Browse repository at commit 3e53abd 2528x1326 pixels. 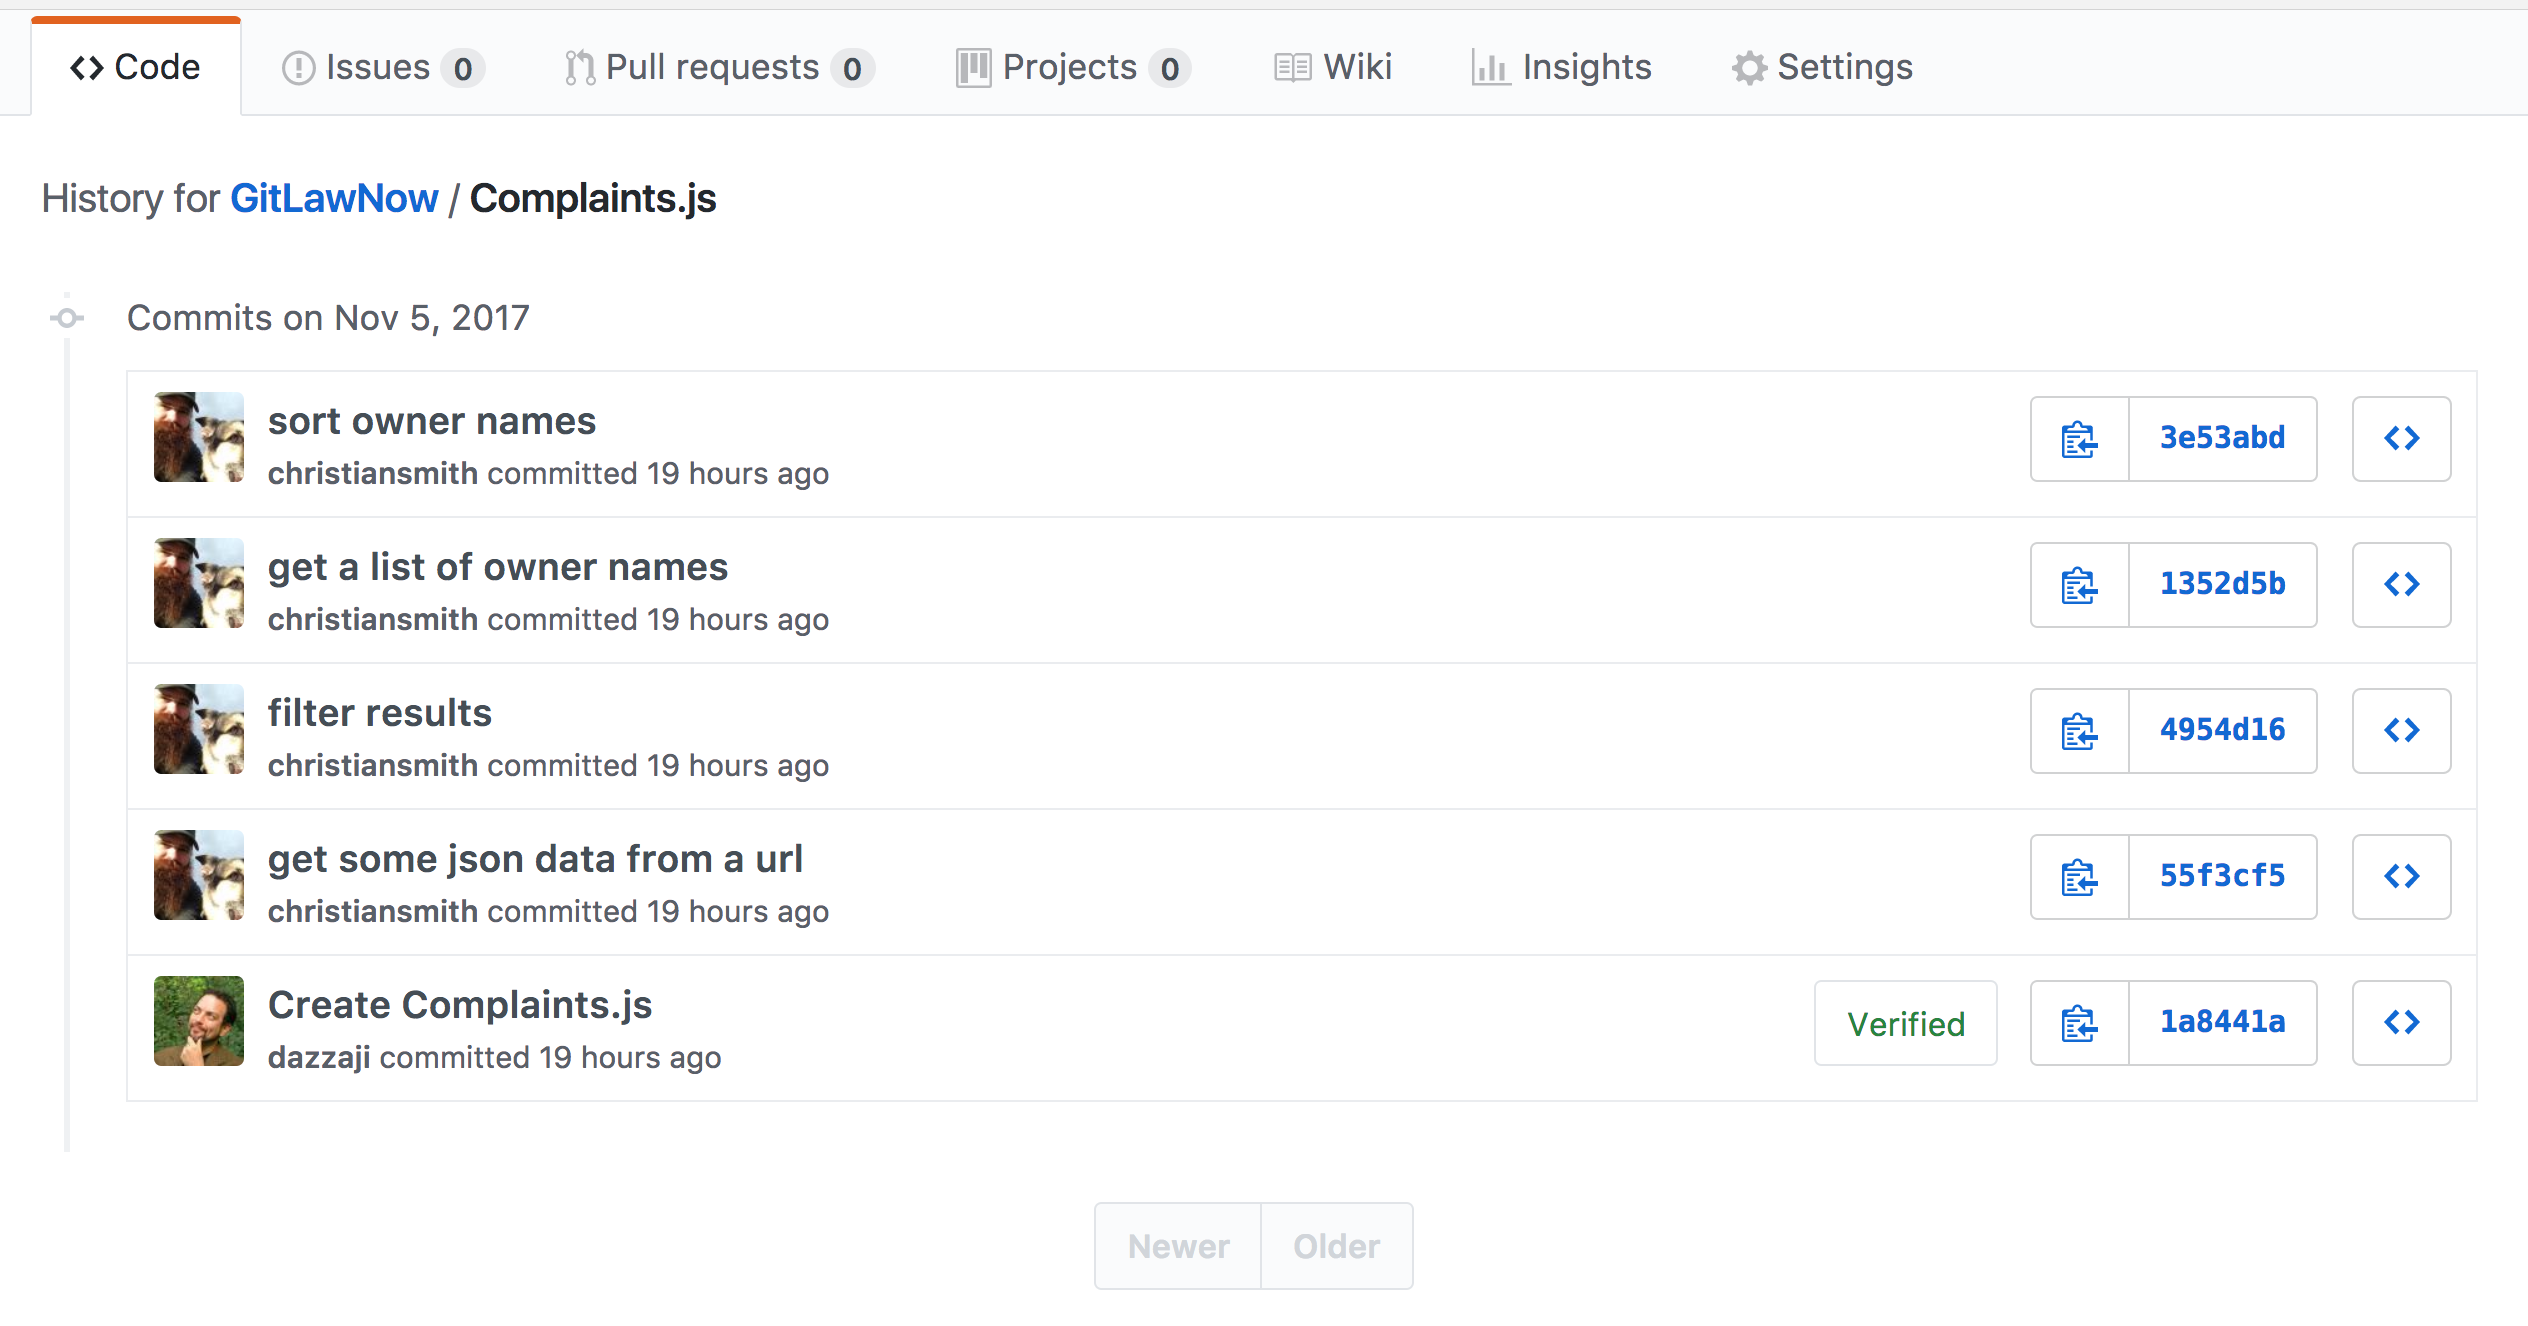pos(2401,439)
